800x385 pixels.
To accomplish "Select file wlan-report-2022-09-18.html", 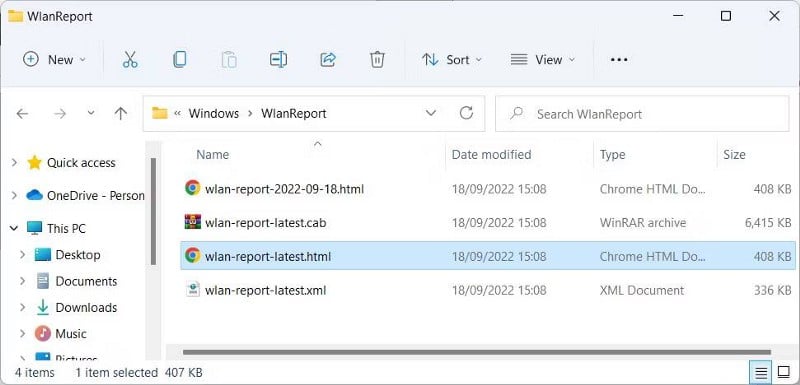I will (x=284, y=189).
